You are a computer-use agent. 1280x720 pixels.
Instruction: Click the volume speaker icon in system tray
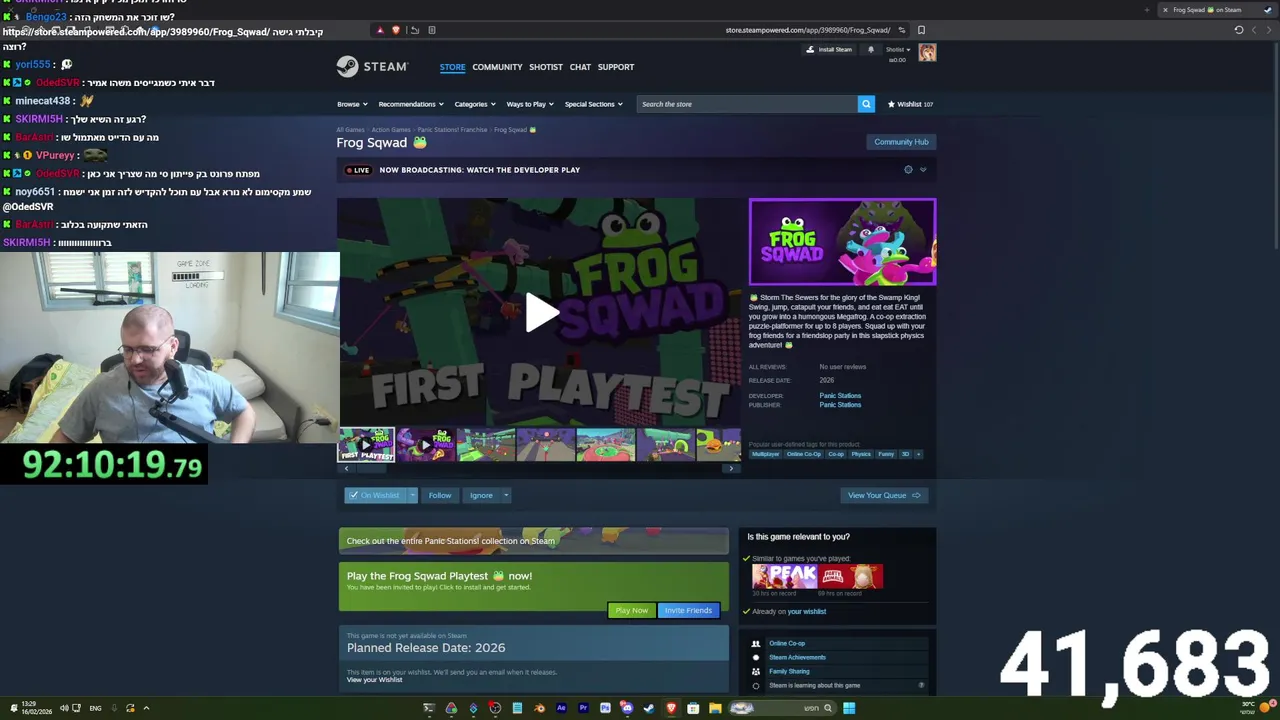tap(63, 708)
